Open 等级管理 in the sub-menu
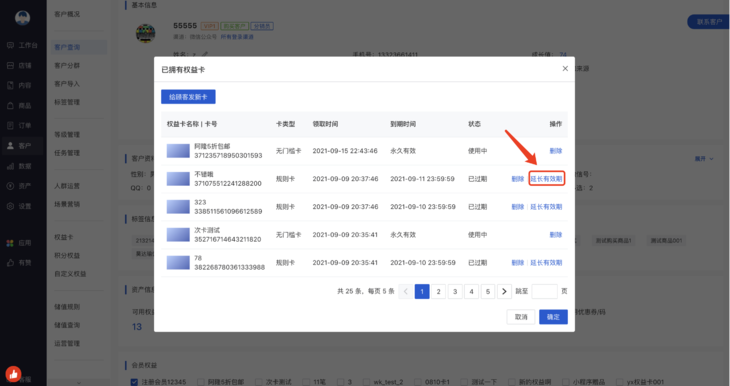730x386 pixels. click(67, 135)
